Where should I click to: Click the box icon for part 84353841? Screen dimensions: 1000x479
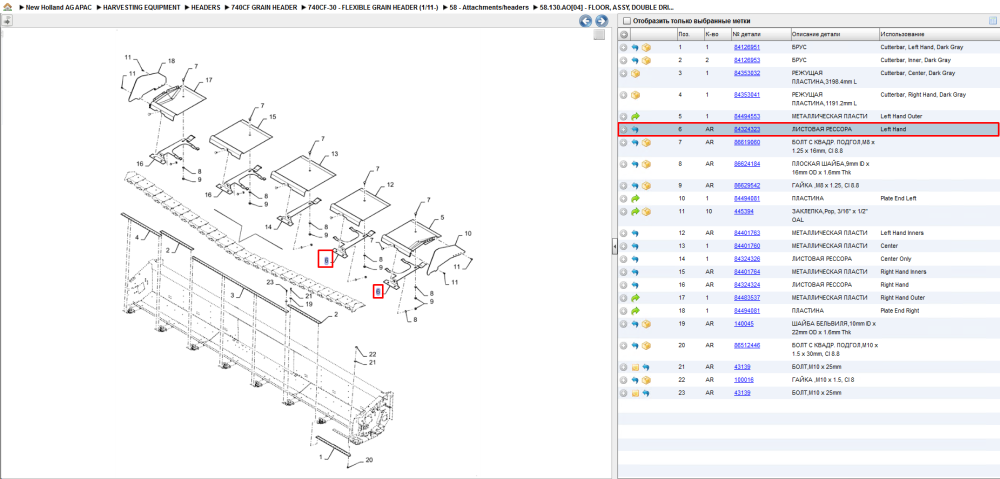[635, 95]
